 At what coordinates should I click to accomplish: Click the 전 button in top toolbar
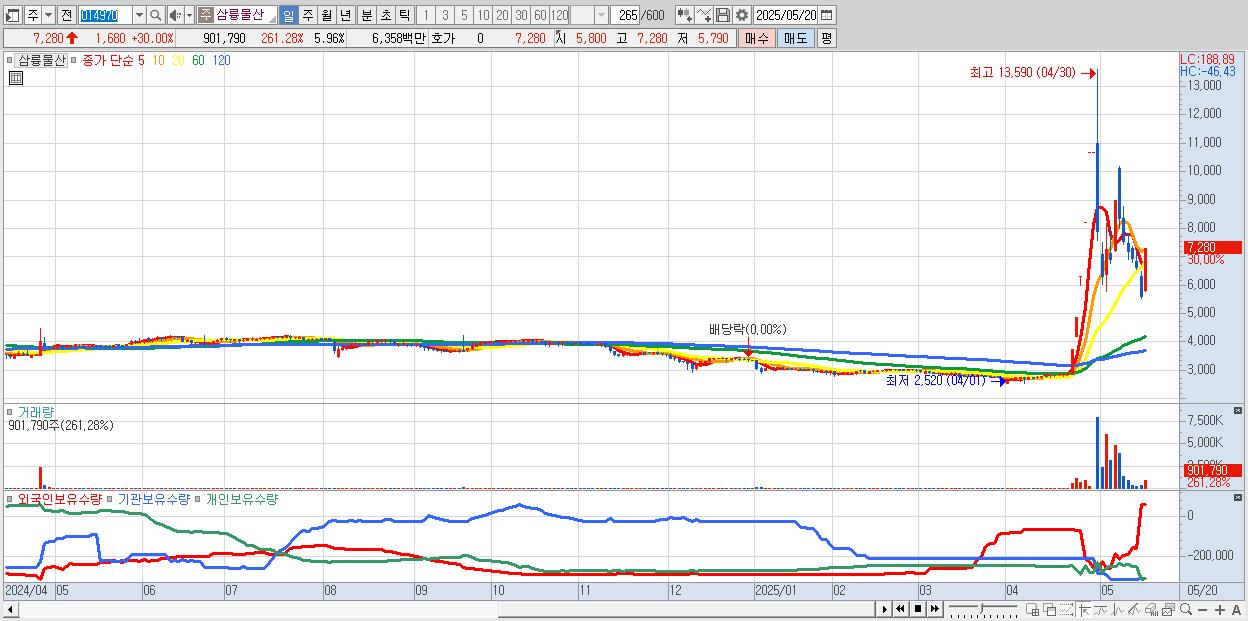pyautogui.click(x=66, y=15)
